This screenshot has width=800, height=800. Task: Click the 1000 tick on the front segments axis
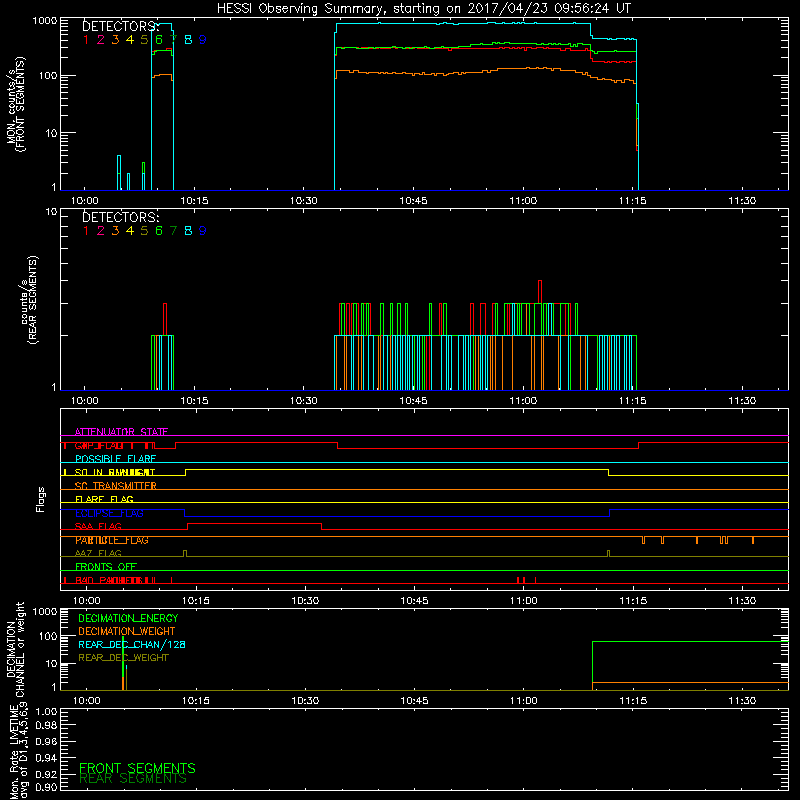click(x=45, y=21)
